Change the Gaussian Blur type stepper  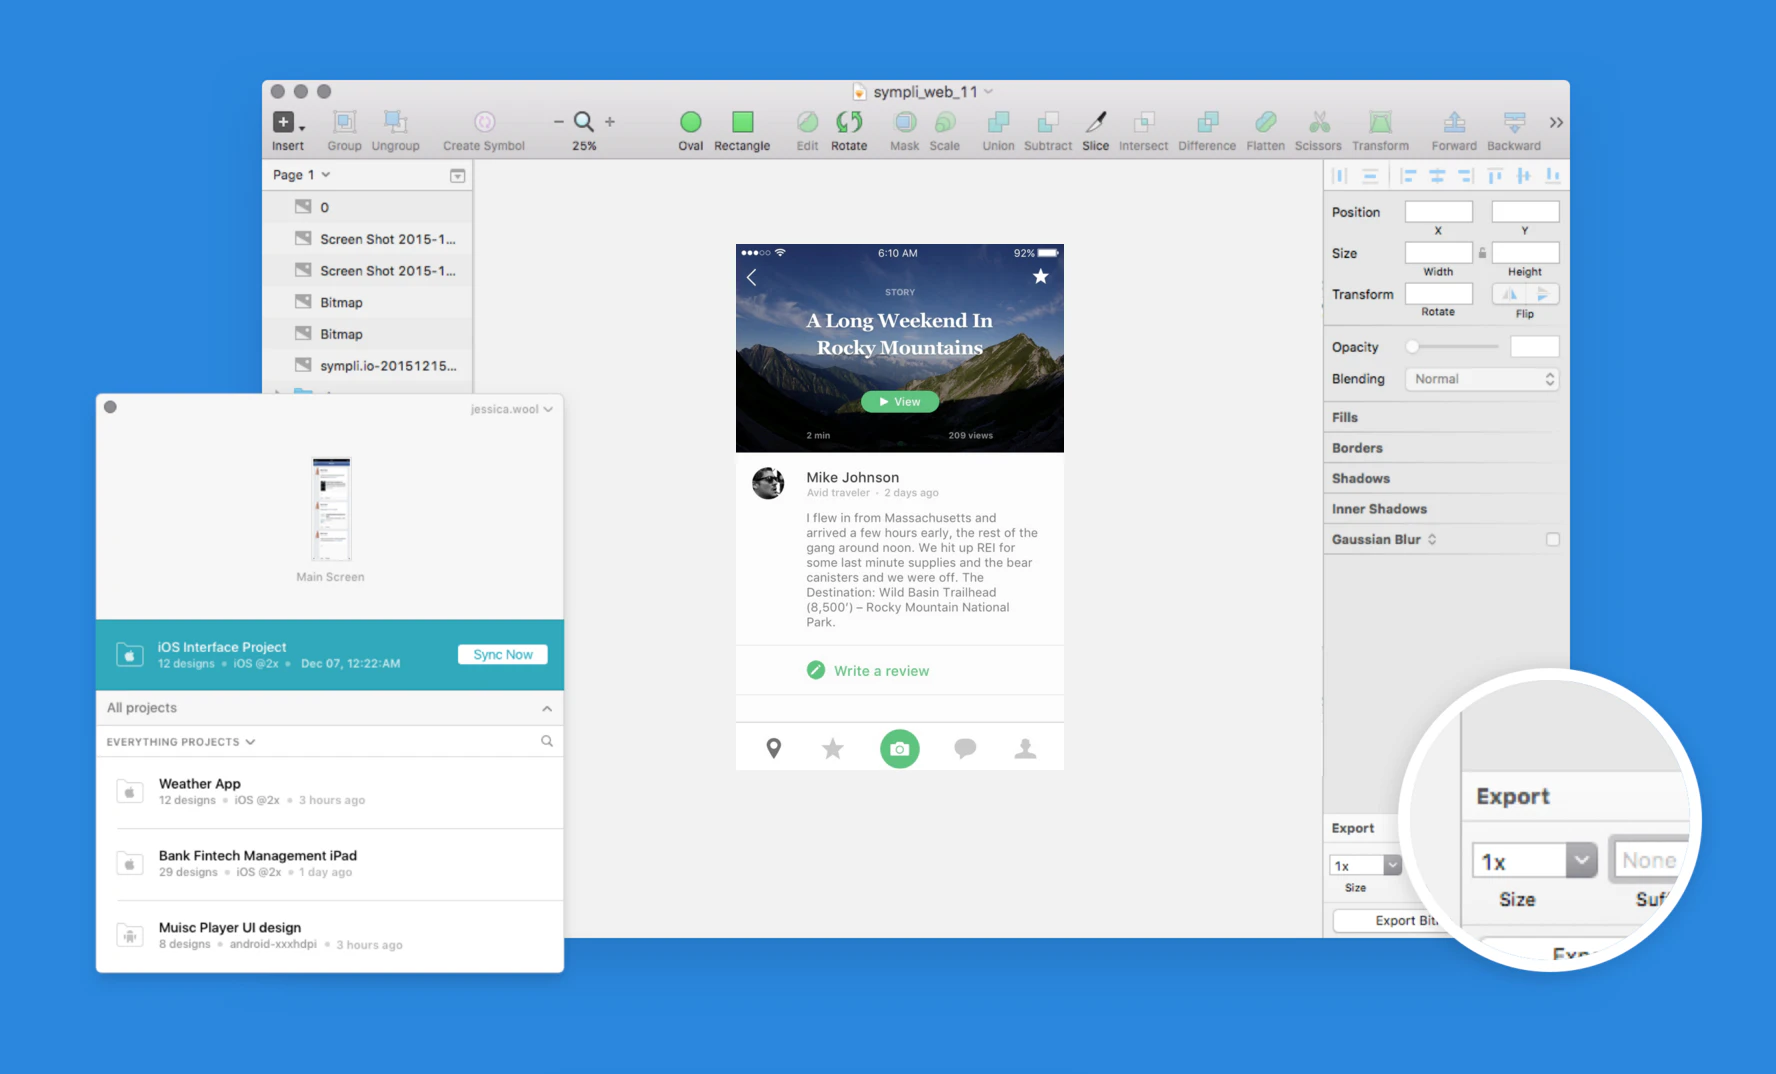click(x=1432, y=539)
